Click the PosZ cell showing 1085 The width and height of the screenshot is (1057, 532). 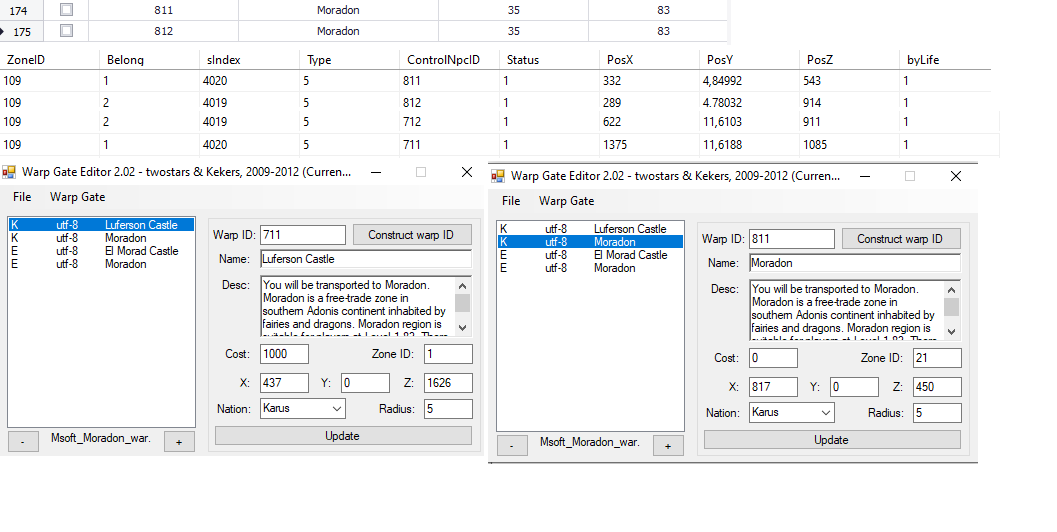849,144
